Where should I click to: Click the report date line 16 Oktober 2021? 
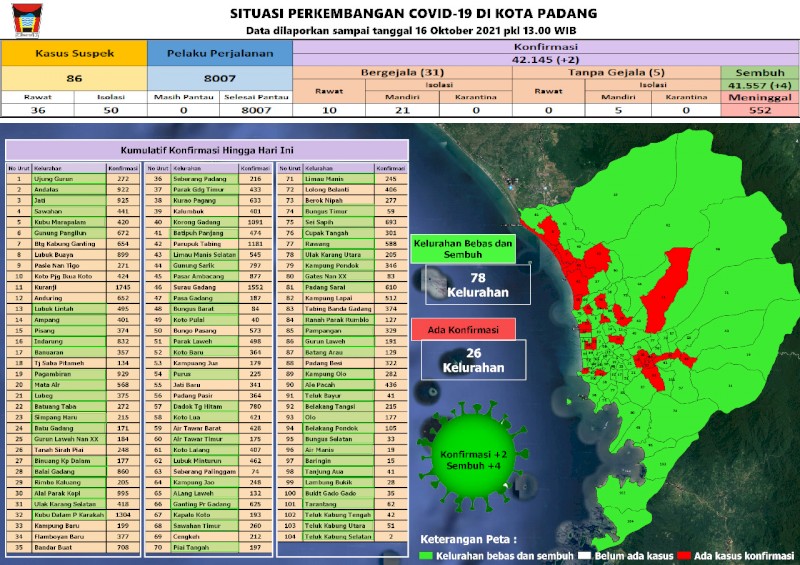pyautogui.click(x=411, y=31)
